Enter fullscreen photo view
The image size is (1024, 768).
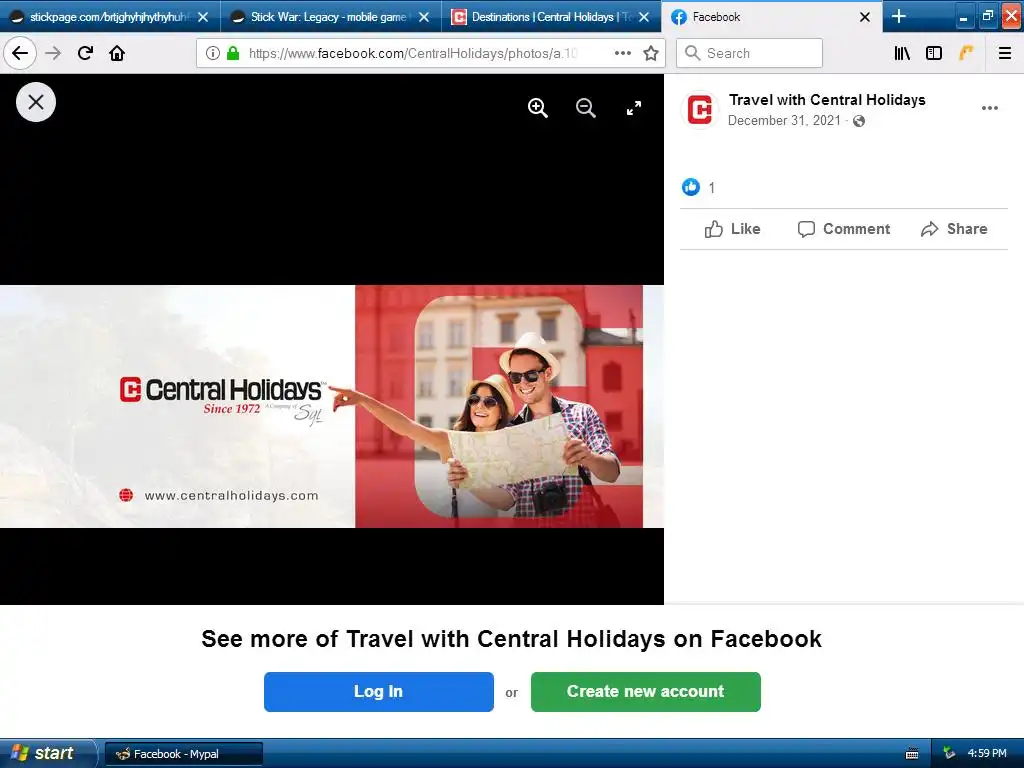(x=633, y=108)
